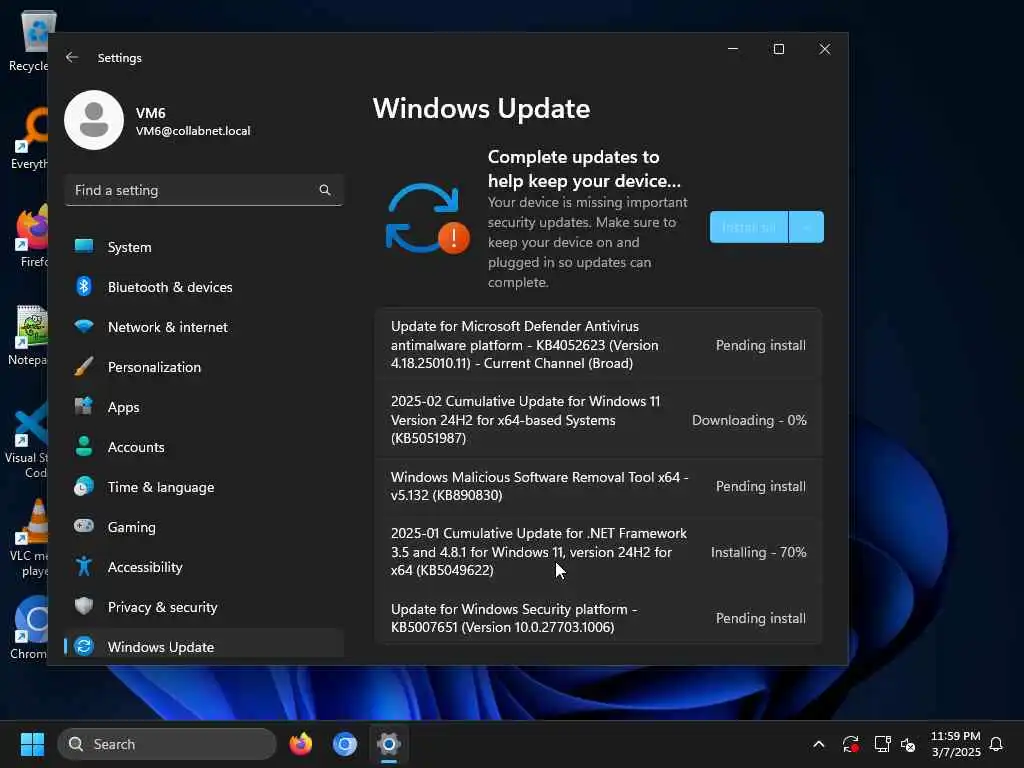Image resolution: width=1024 pixels, height=768 pixels.
Task: Go to Network & internet settings
Action: click(x=204, y=327)
